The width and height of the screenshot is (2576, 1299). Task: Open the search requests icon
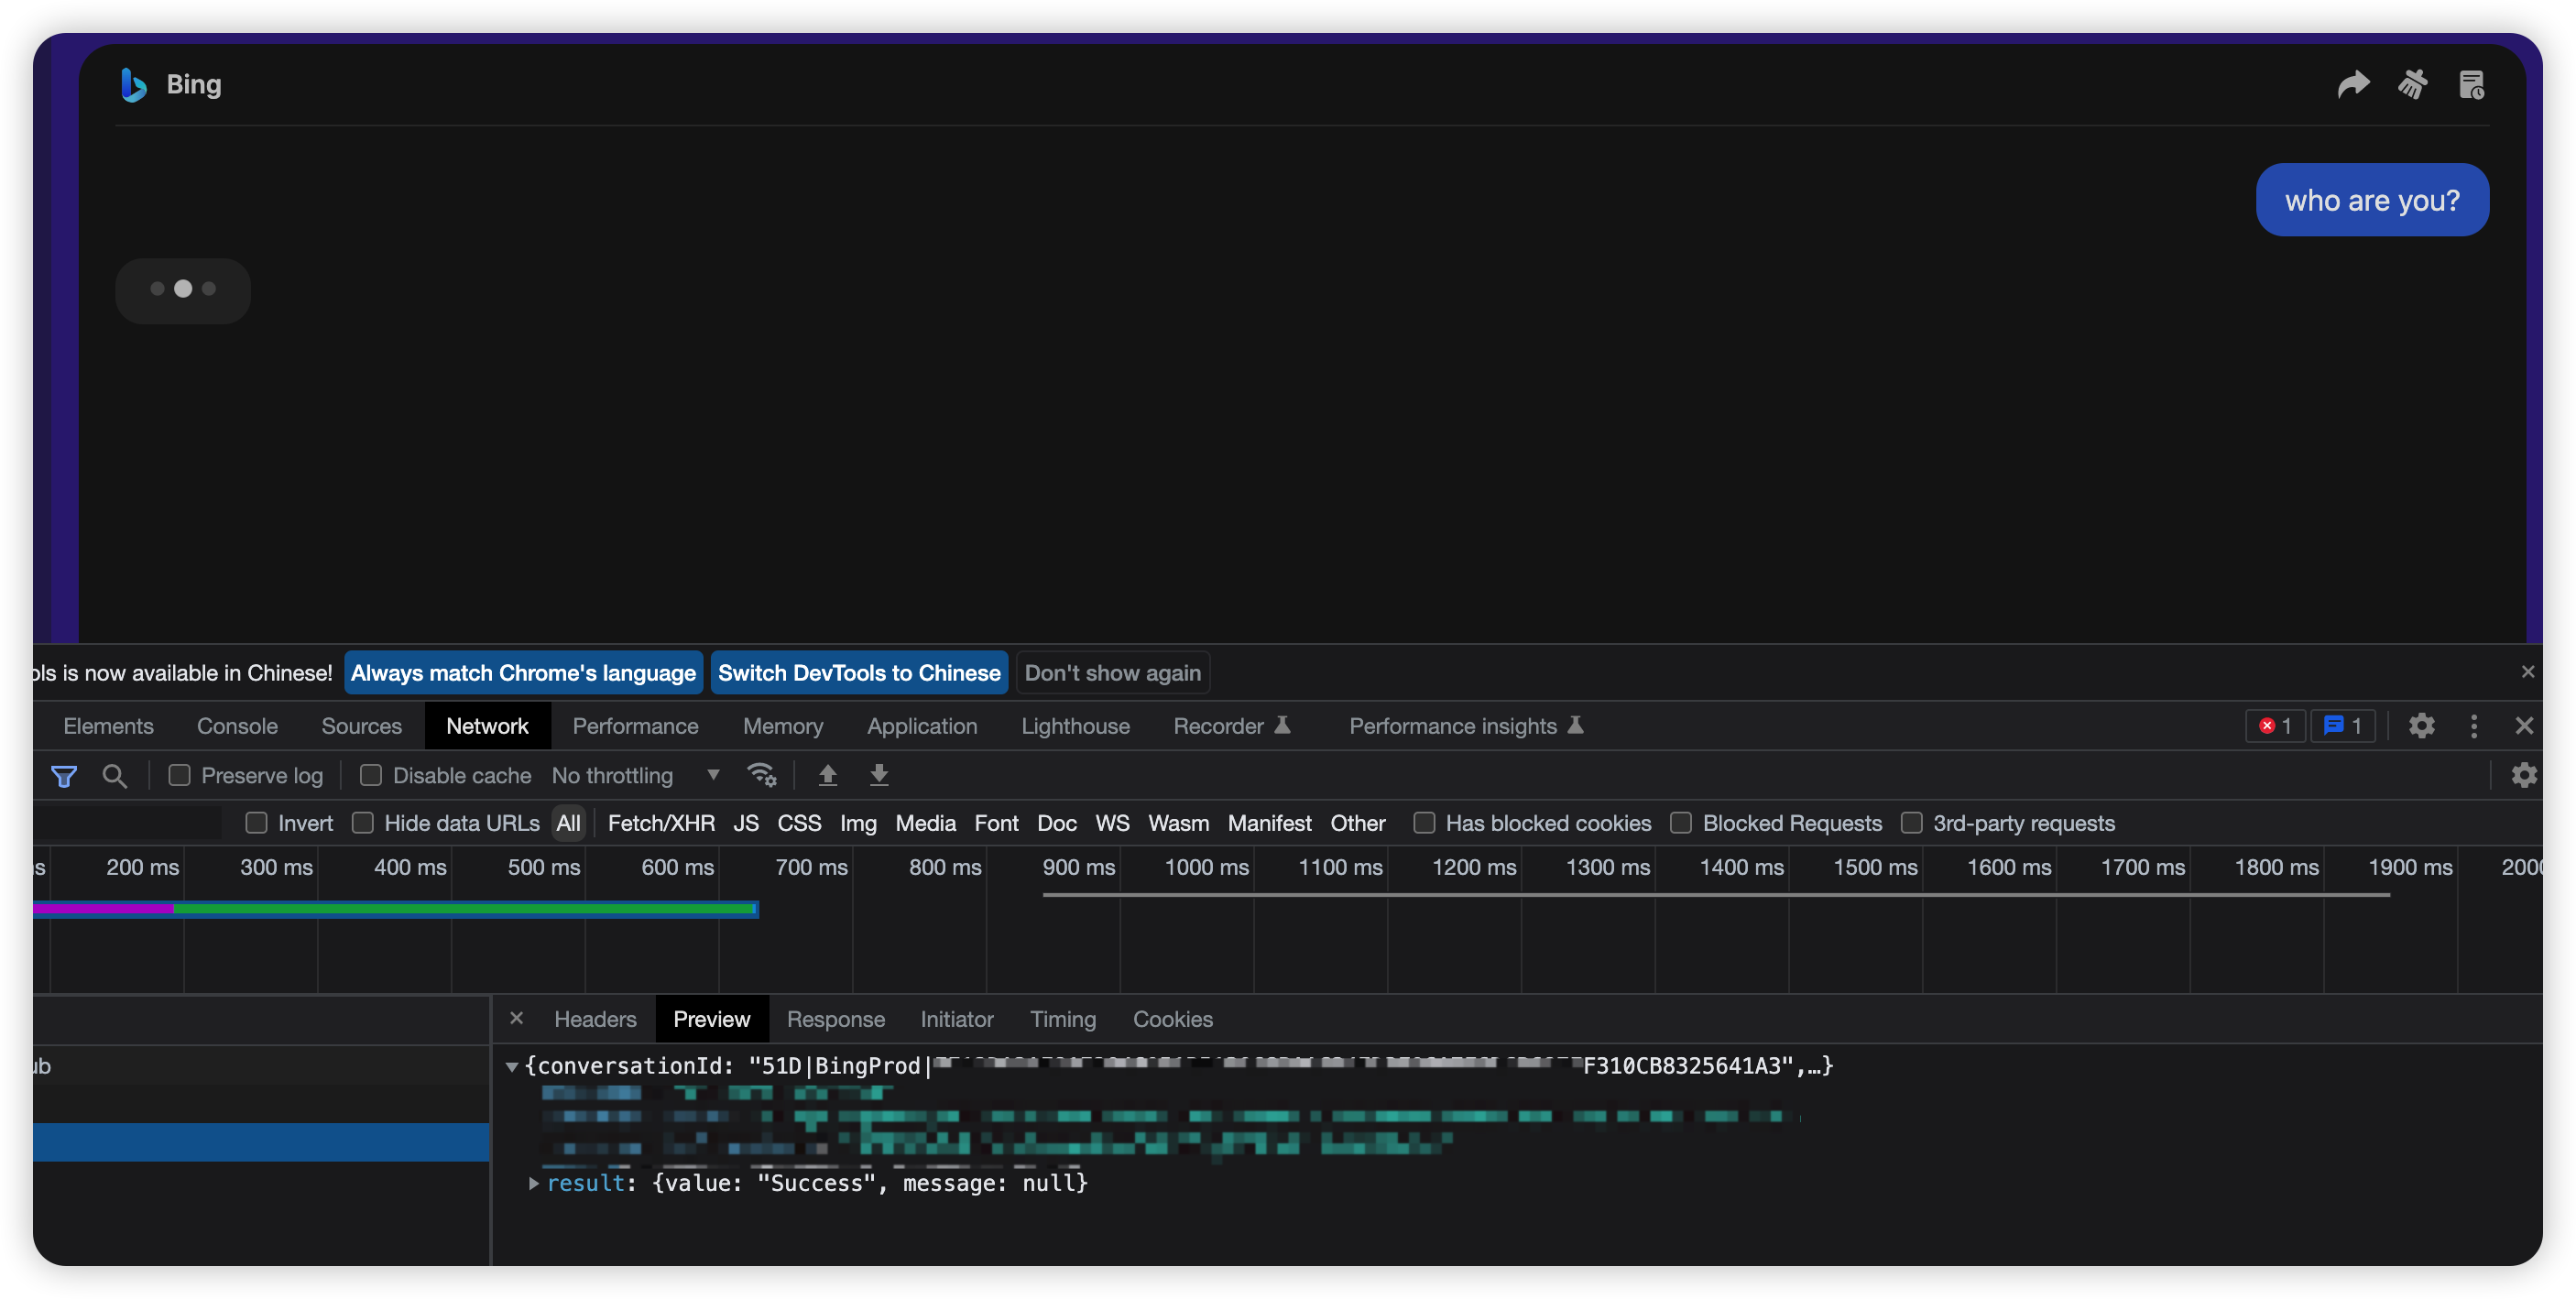click(x=115, y=775)
